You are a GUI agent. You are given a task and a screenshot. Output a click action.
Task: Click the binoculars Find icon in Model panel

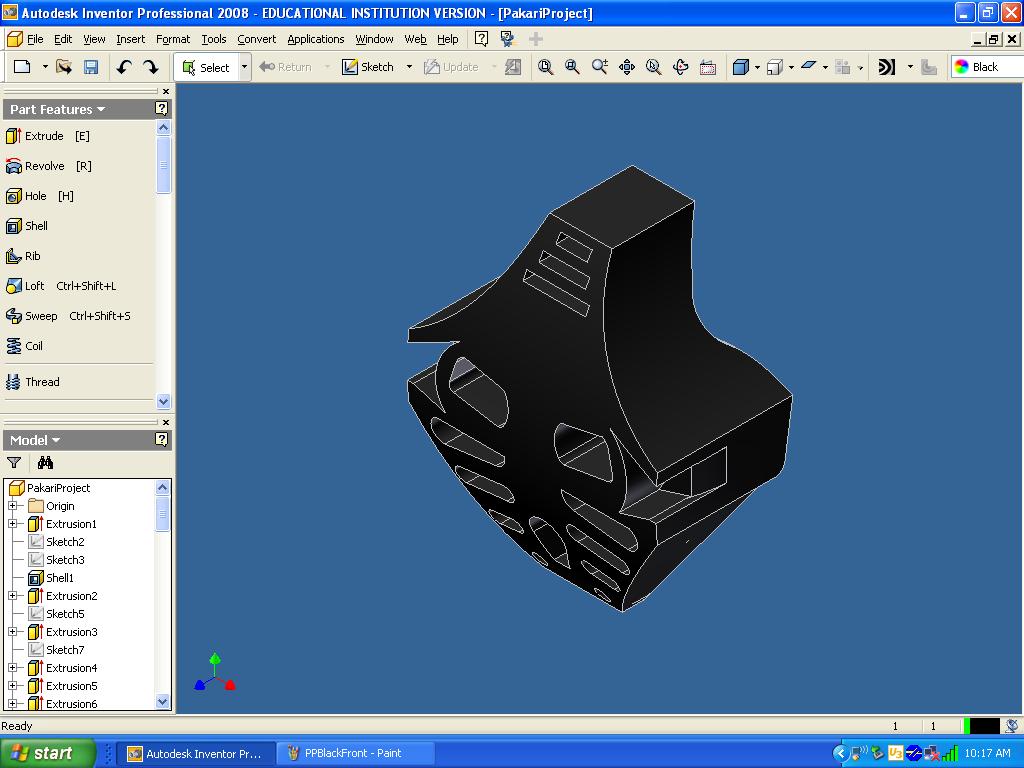(45, 463)
